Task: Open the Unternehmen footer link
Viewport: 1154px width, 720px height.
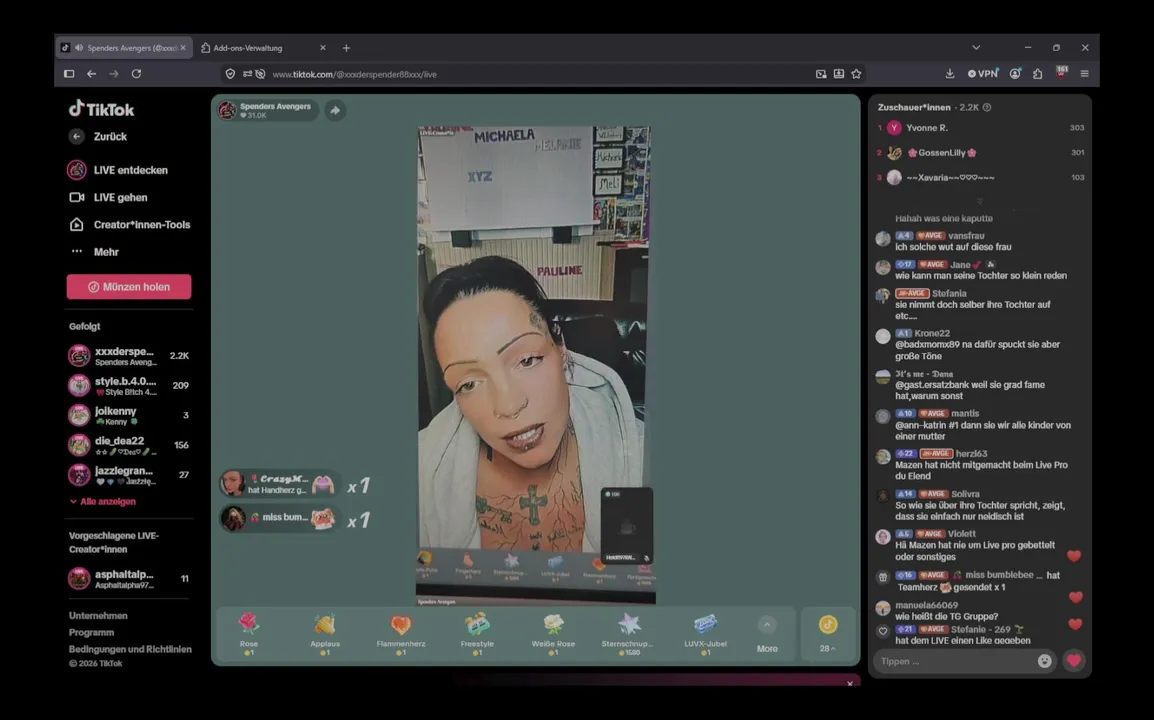Action: pyautogui.click(x=98, y=615)
